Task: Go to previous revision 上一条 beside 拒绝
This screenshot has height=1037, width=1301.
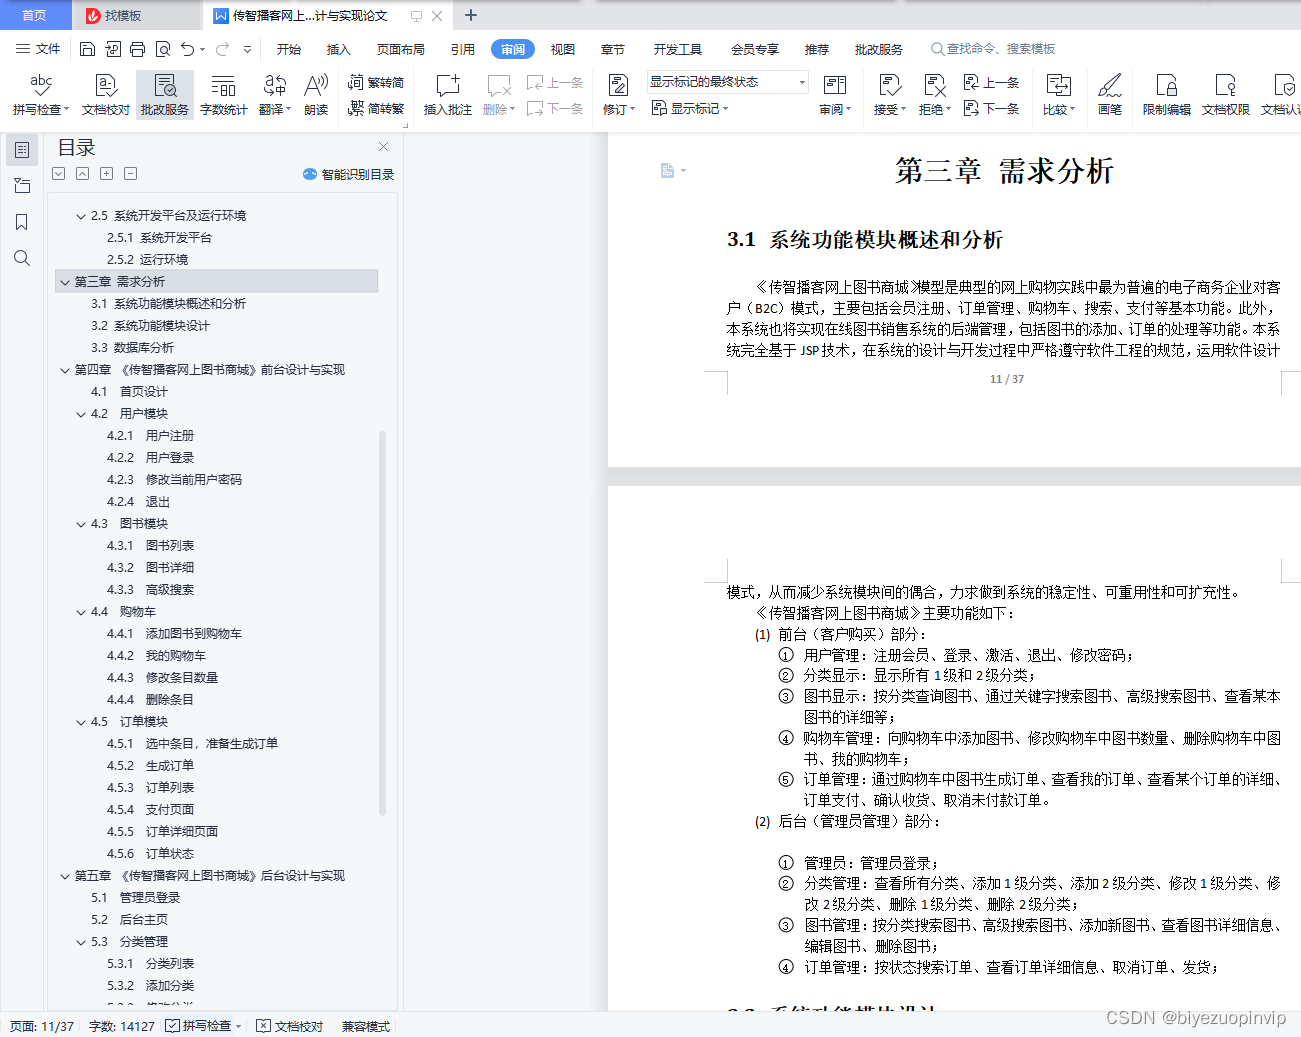Action: 991,82
